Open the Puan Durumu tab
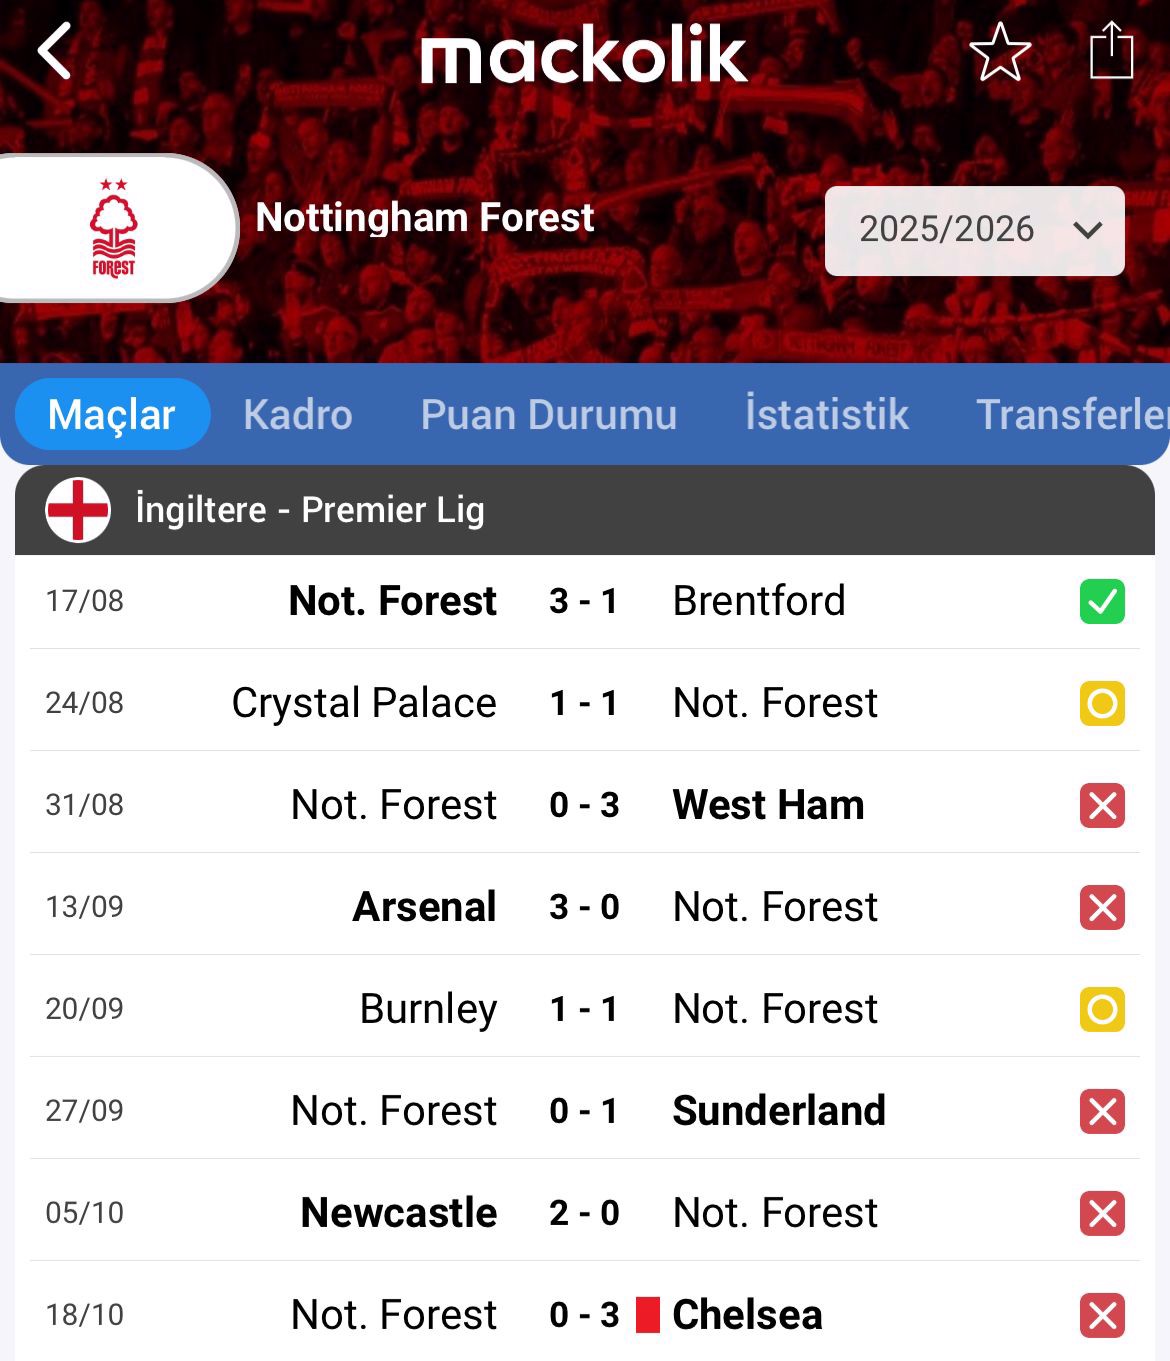This screenshot has height=1361, width=1170. click(549, 414)
